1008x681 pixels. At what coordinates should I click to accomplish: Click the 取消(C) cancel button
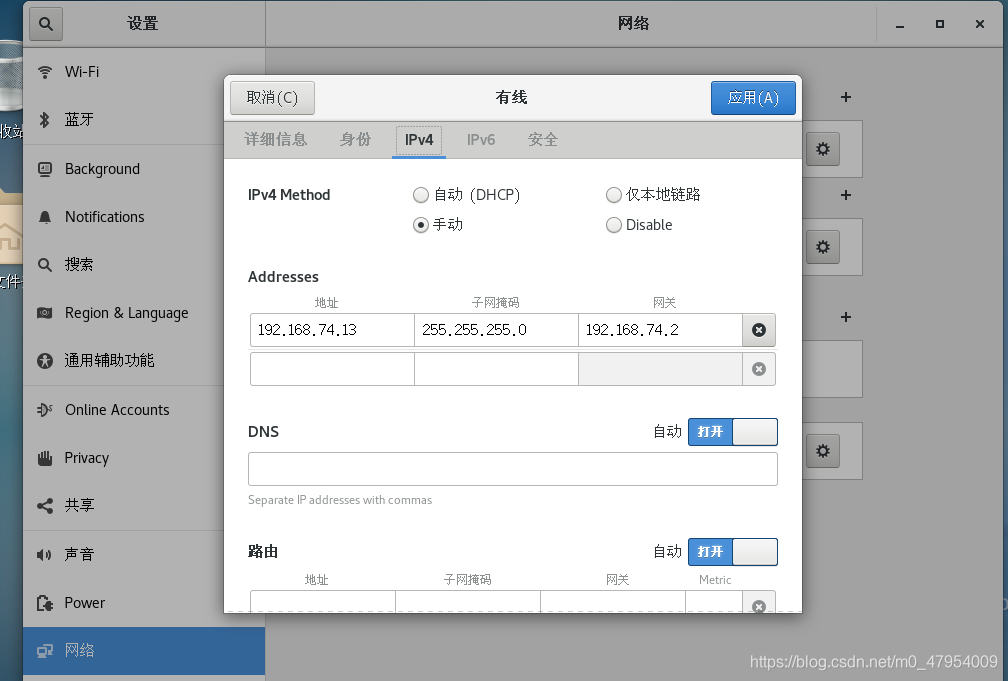273,98
